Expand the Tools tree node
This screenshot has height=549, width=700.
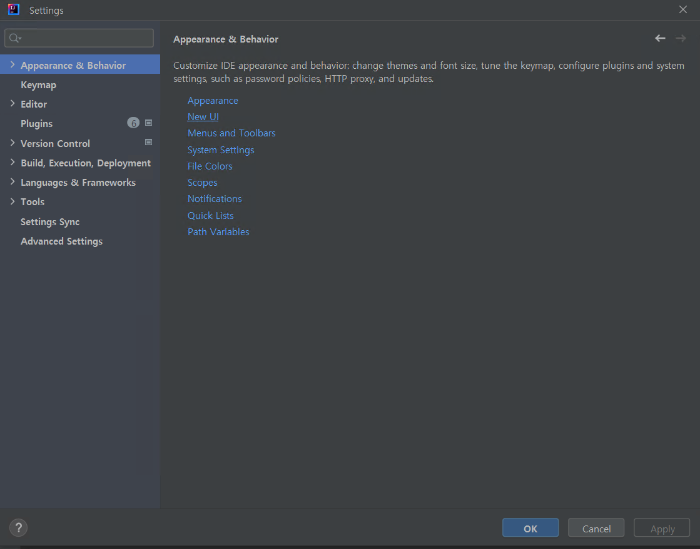[12, 201]
